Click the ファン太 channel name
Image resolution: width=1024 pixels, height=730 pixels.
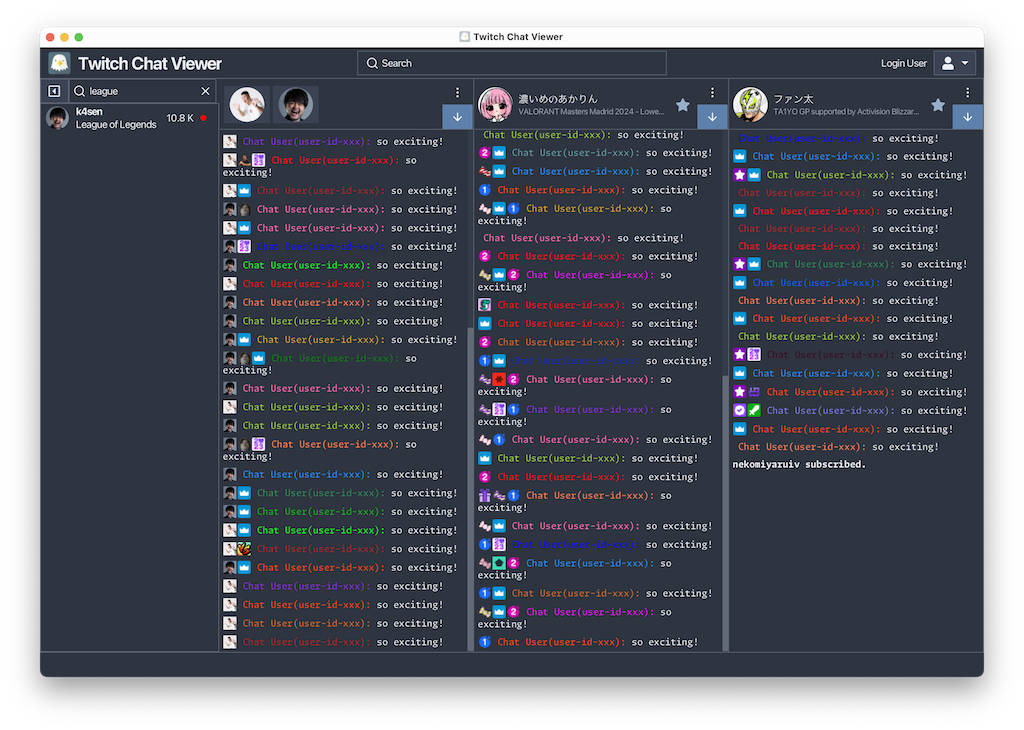pyautogui.click(x=793, y=99)
